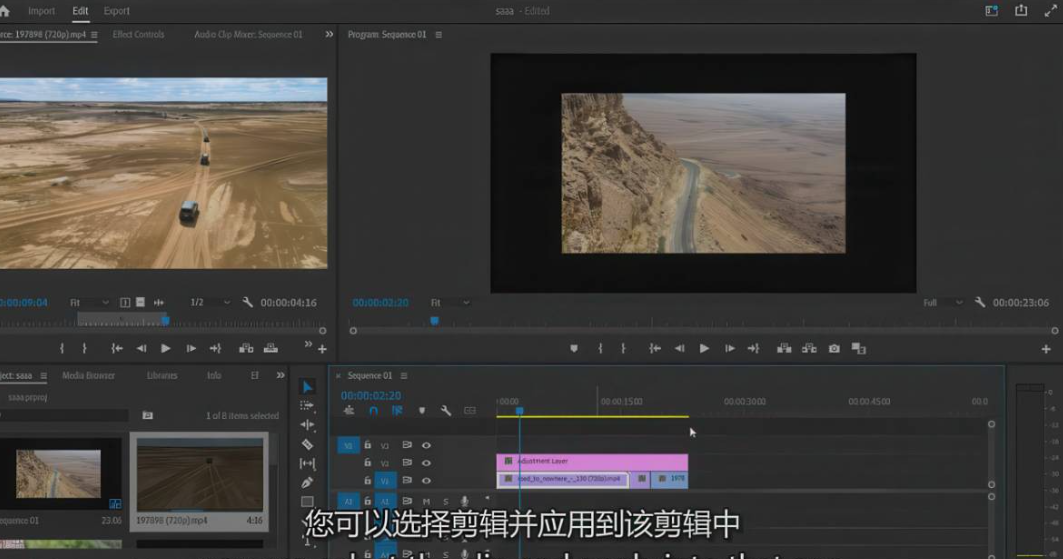Toggle visibility of track V1
The width and height of the screenshot is (1063, 559).
coord(426,481)
